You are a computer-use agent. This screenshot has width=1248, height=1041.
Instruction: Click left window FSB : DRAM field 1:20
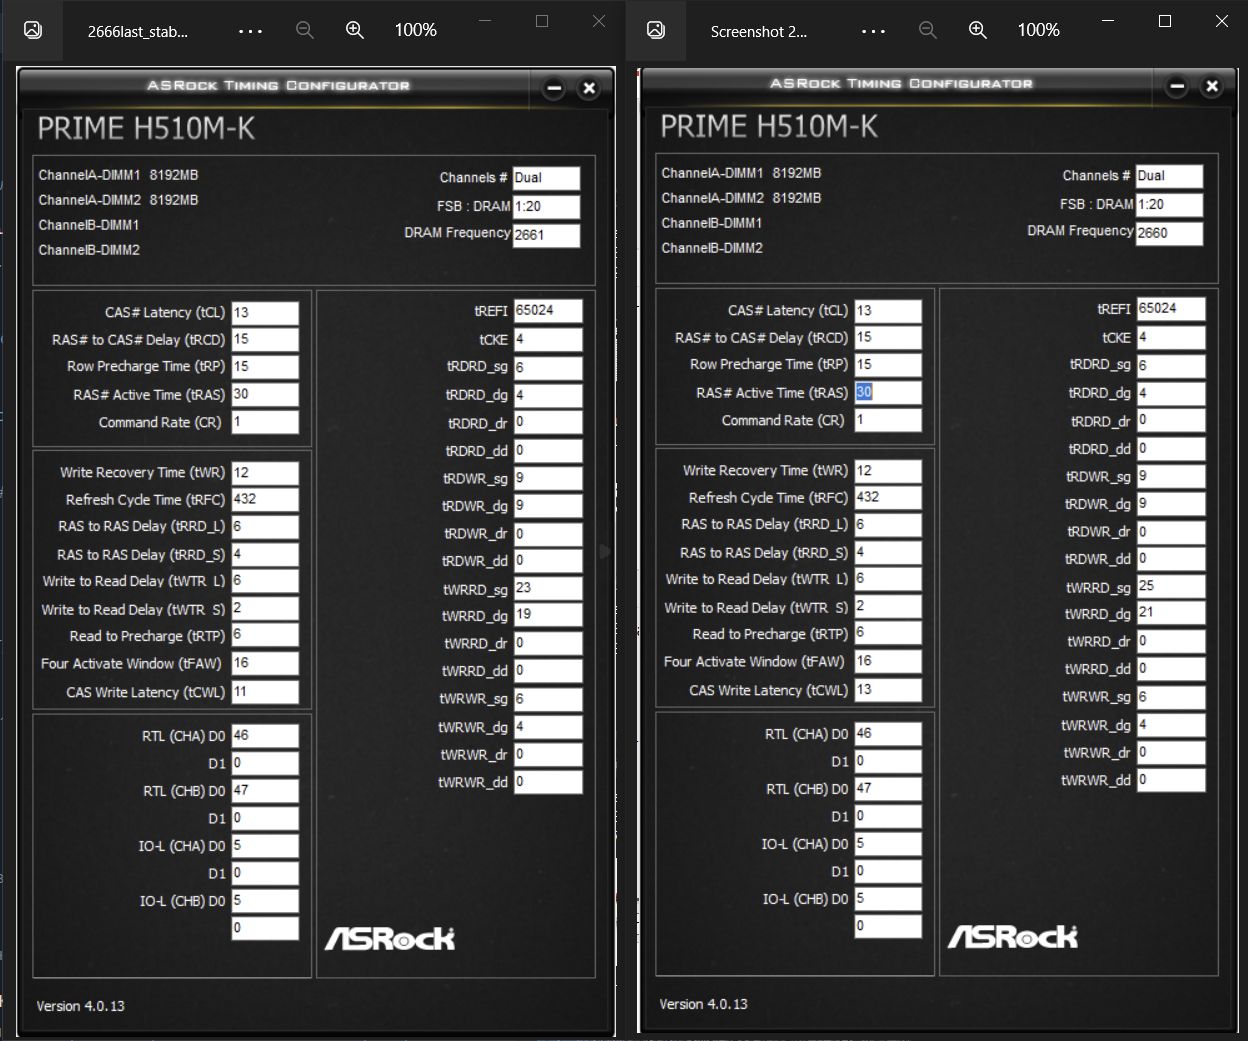pos(546,206)
